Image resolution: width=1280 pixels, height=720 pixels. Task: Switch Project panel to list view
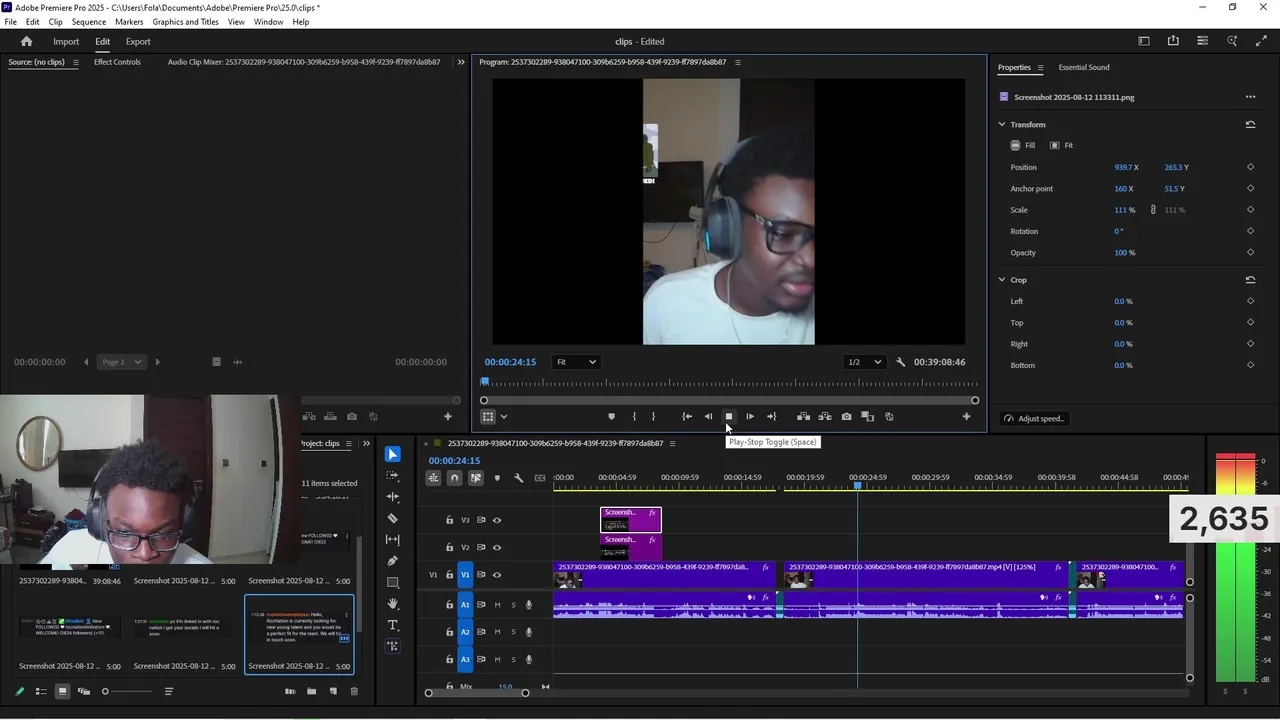click(x=41, y=691)
